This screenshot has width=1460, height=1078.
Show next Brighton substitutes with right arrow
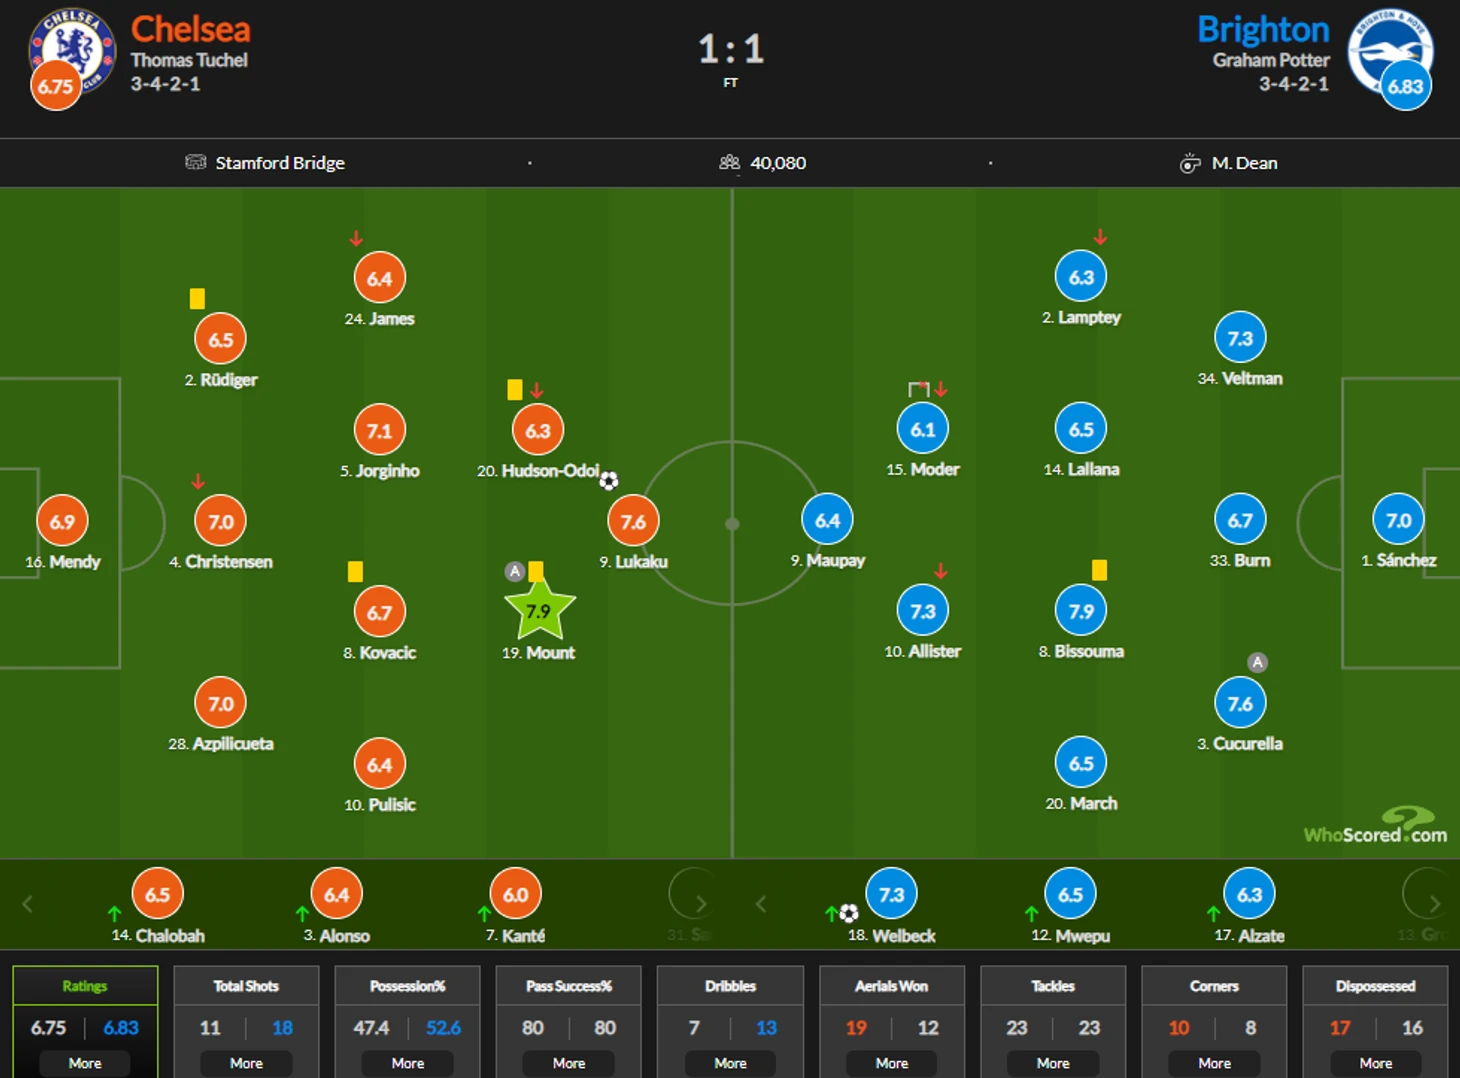[1435, 904]
